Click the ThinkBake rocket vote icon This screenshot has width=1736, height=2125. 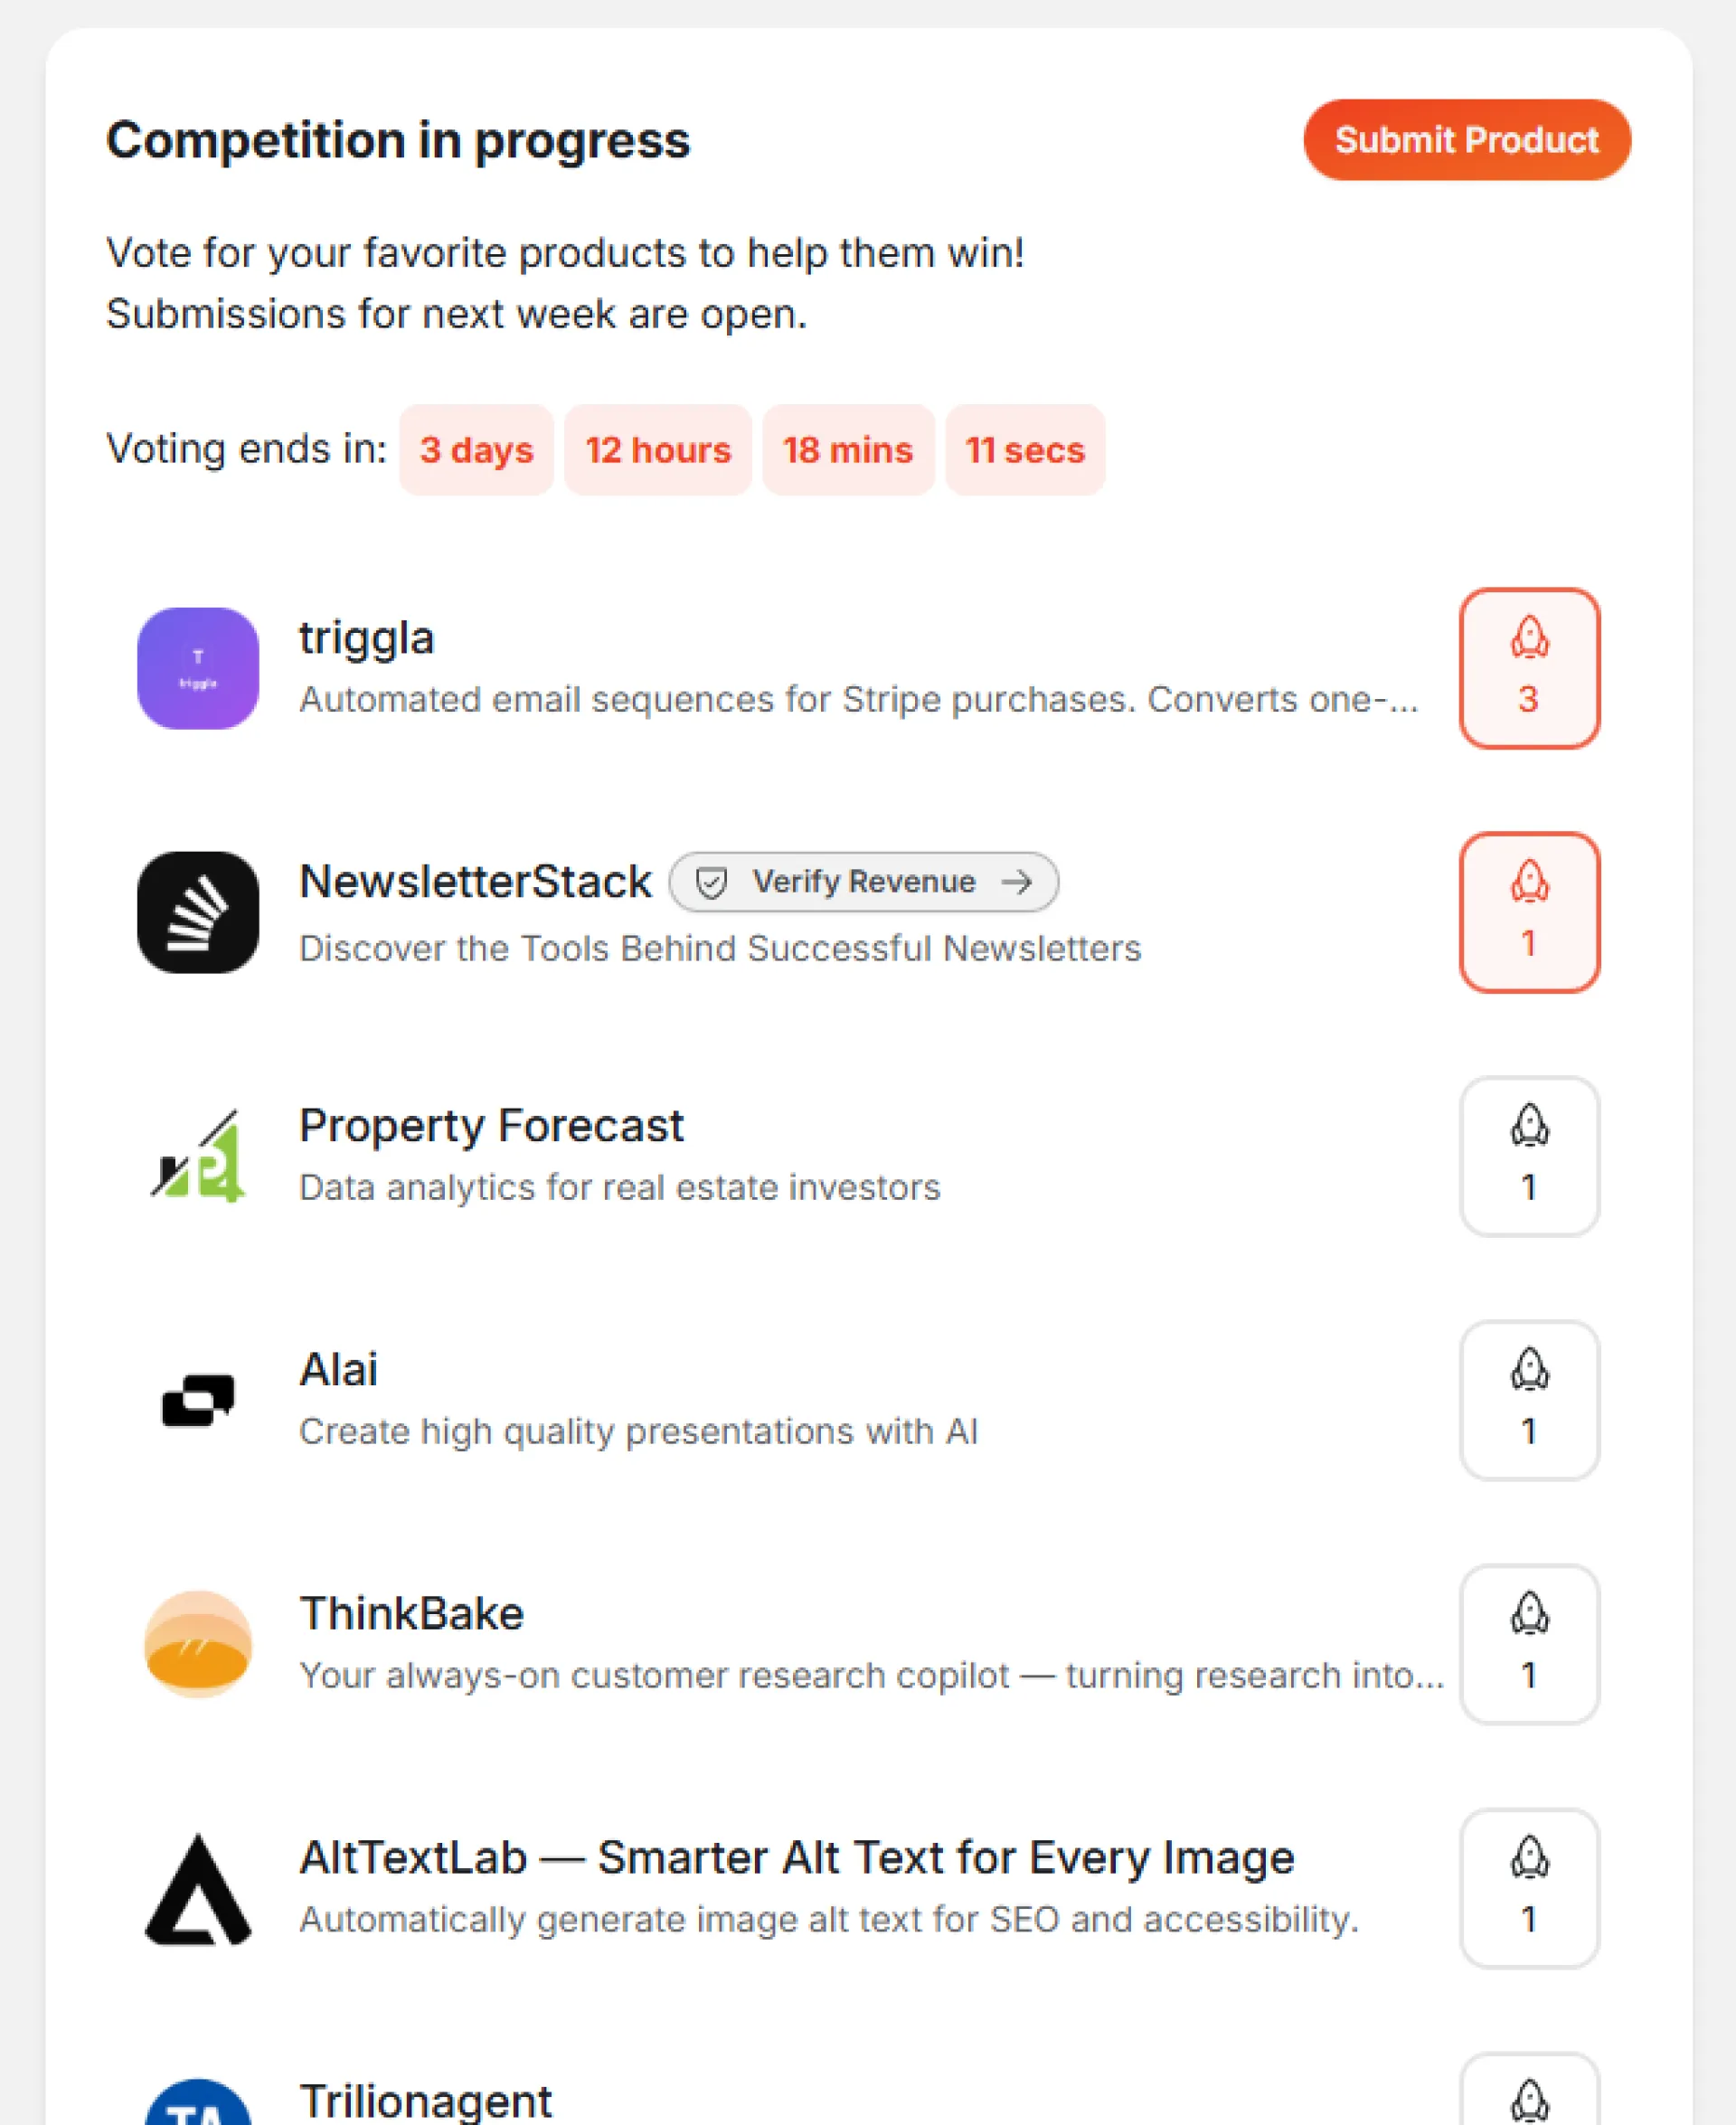[1528, 1644]
